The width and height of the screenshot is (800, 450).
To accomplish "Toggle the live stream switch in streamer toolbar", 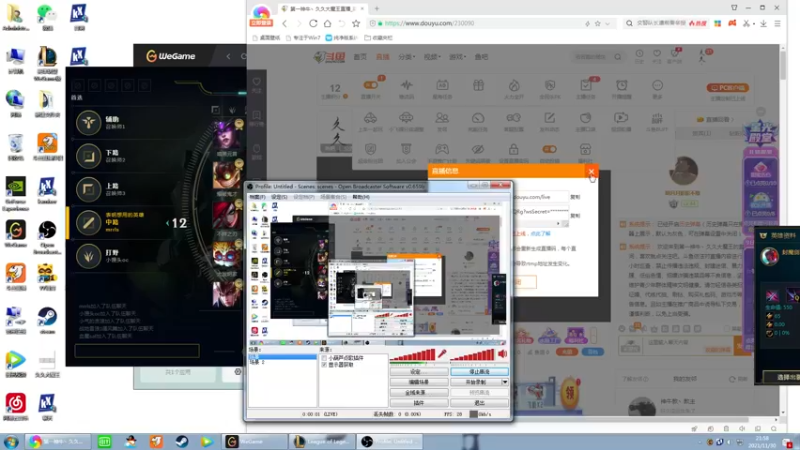I will click(370, 85).
